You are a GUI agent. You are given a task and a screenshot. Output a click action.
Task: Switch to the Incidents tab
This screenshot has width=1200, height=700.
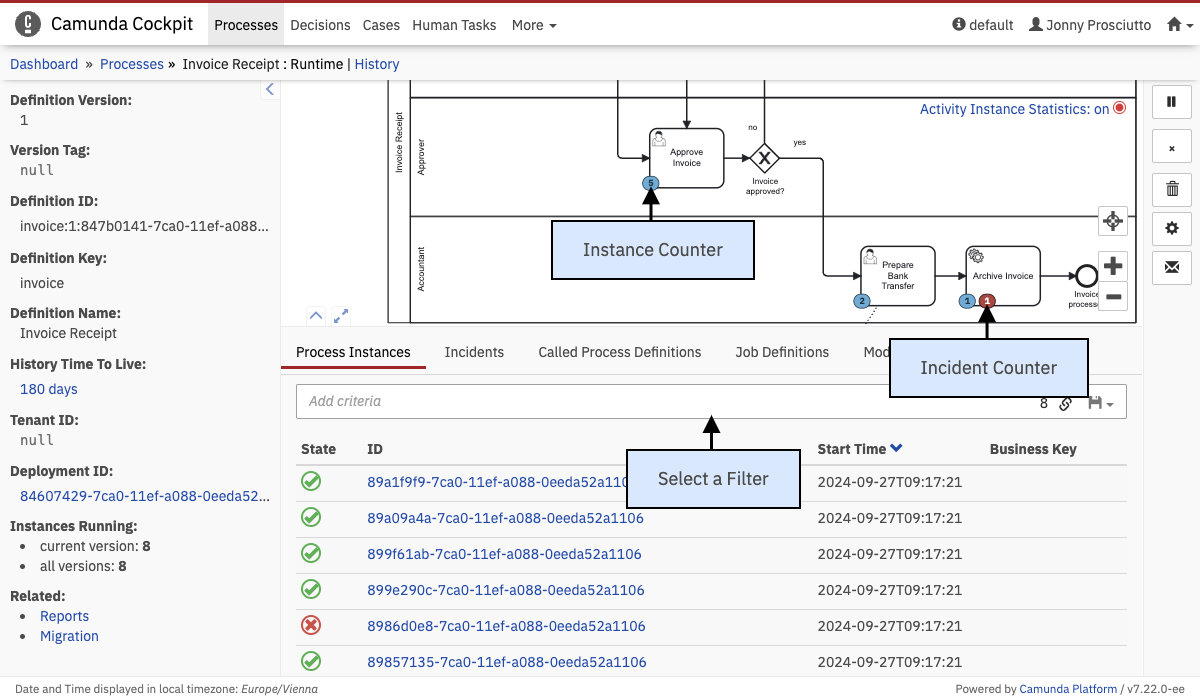(x=474, y=352)
